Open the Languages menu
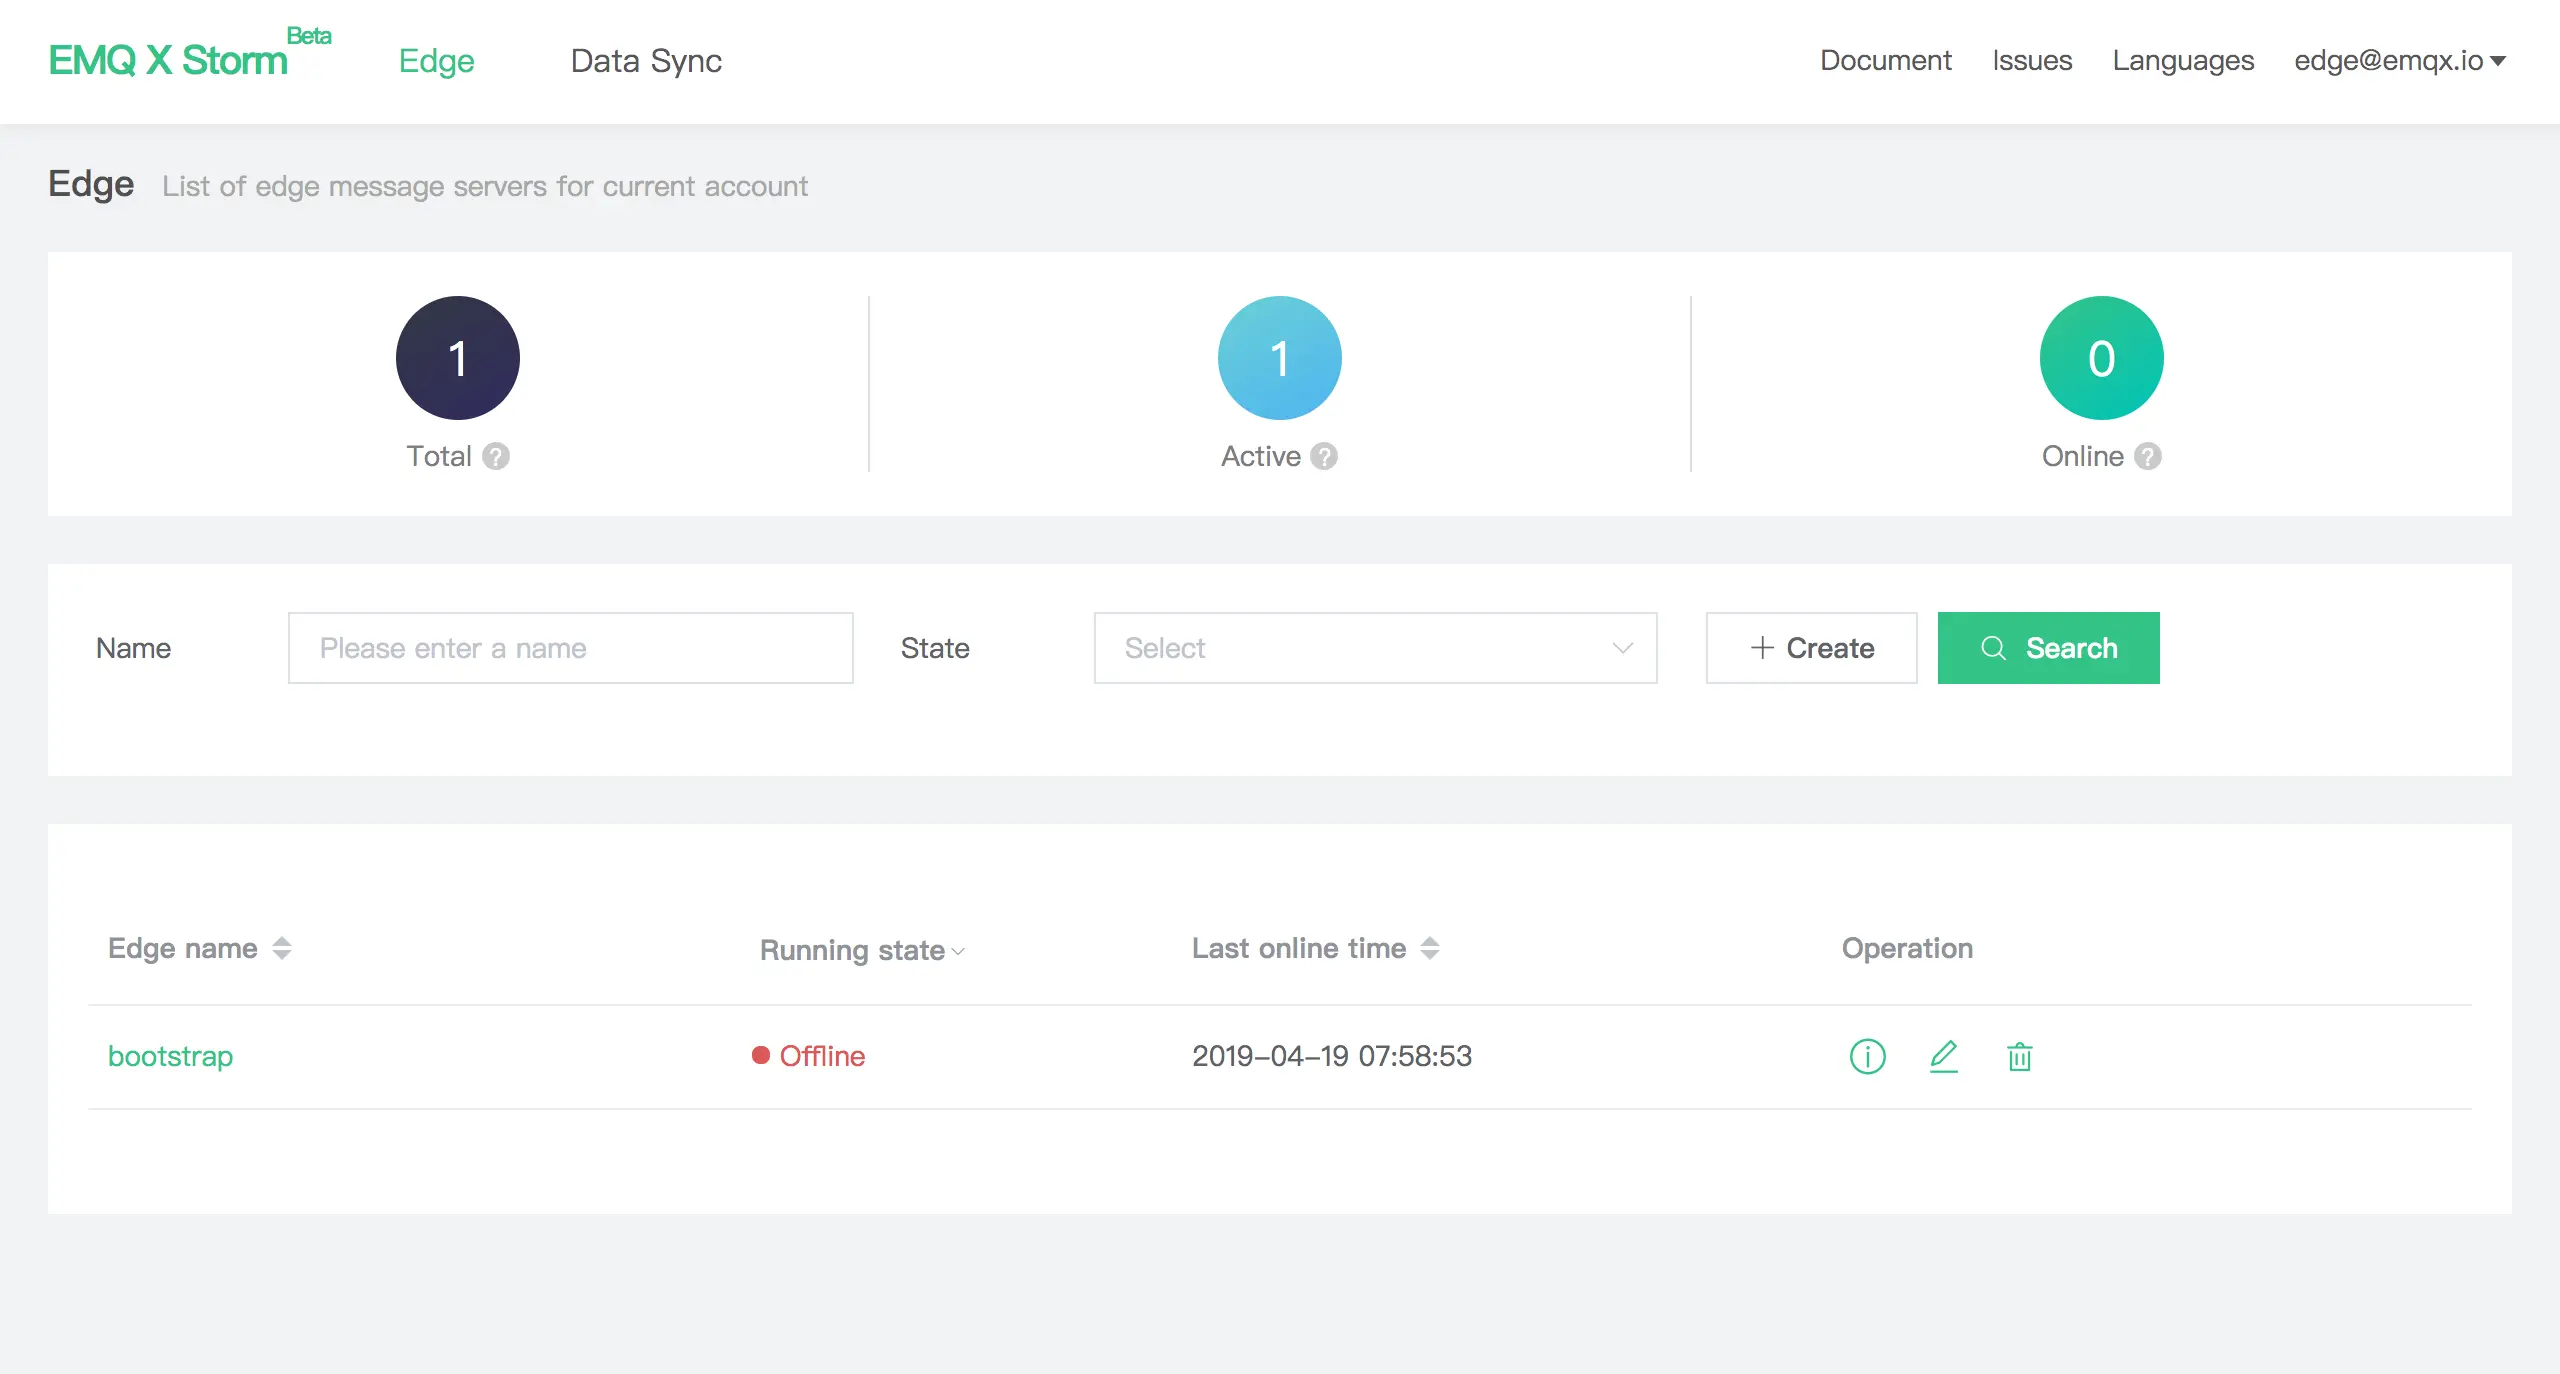The image size is (2560, 1374). (2183, 61)
